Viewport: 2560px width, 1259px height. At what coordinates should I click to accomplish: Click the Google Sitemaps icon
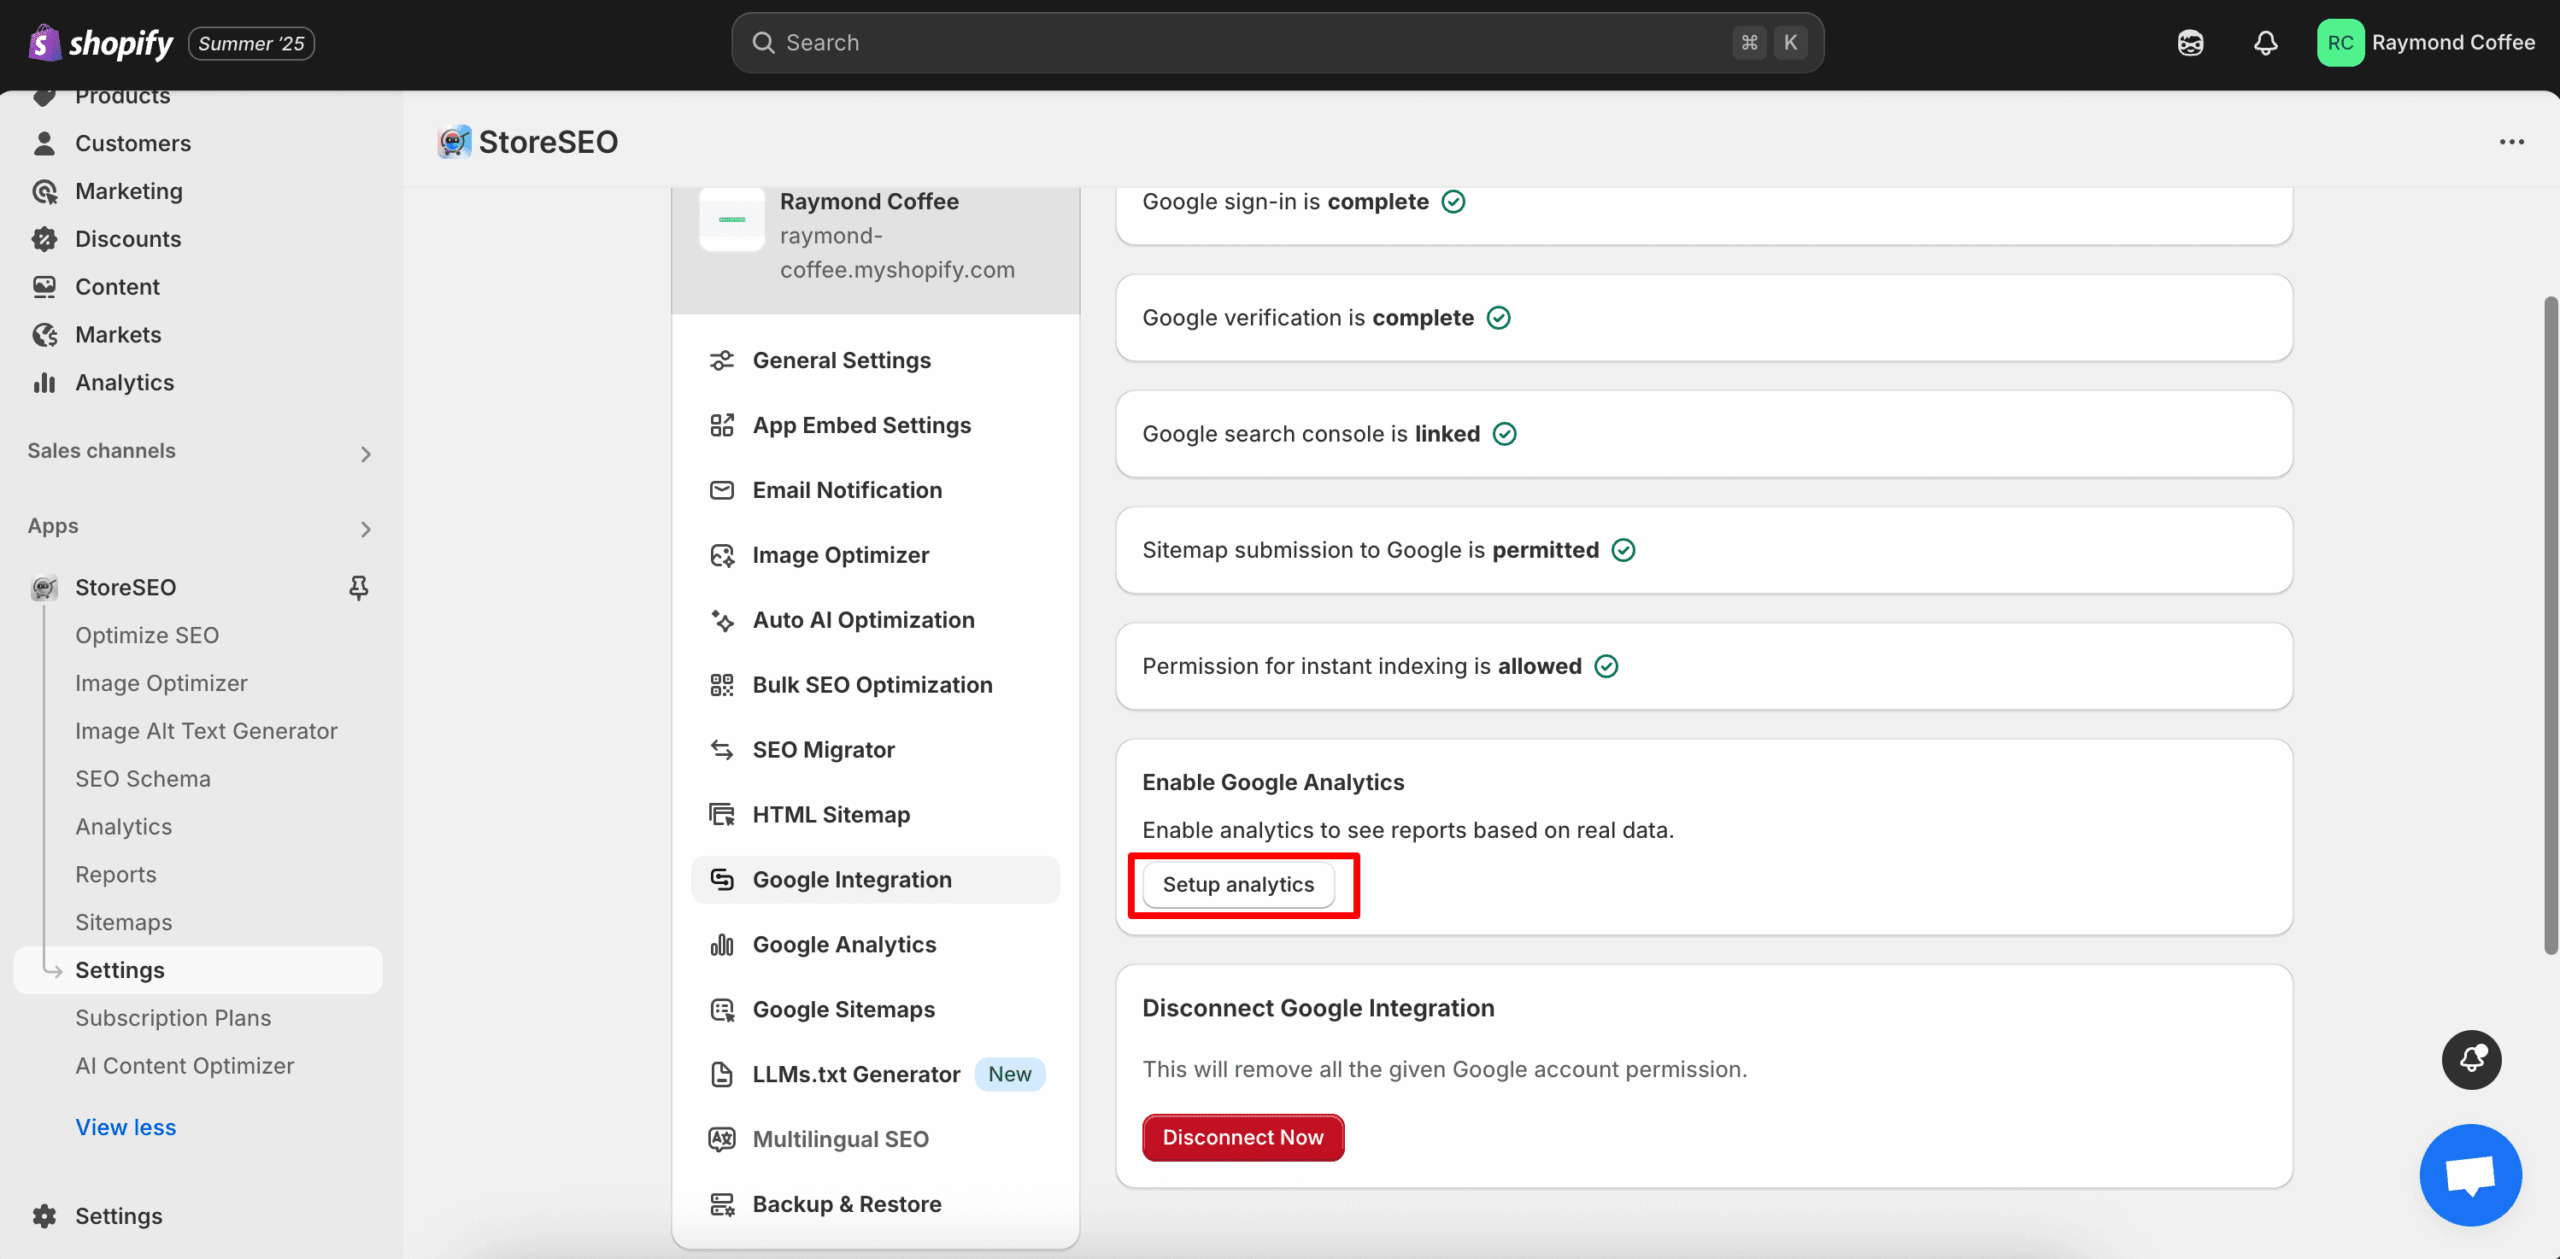[x=722, y=1011]
